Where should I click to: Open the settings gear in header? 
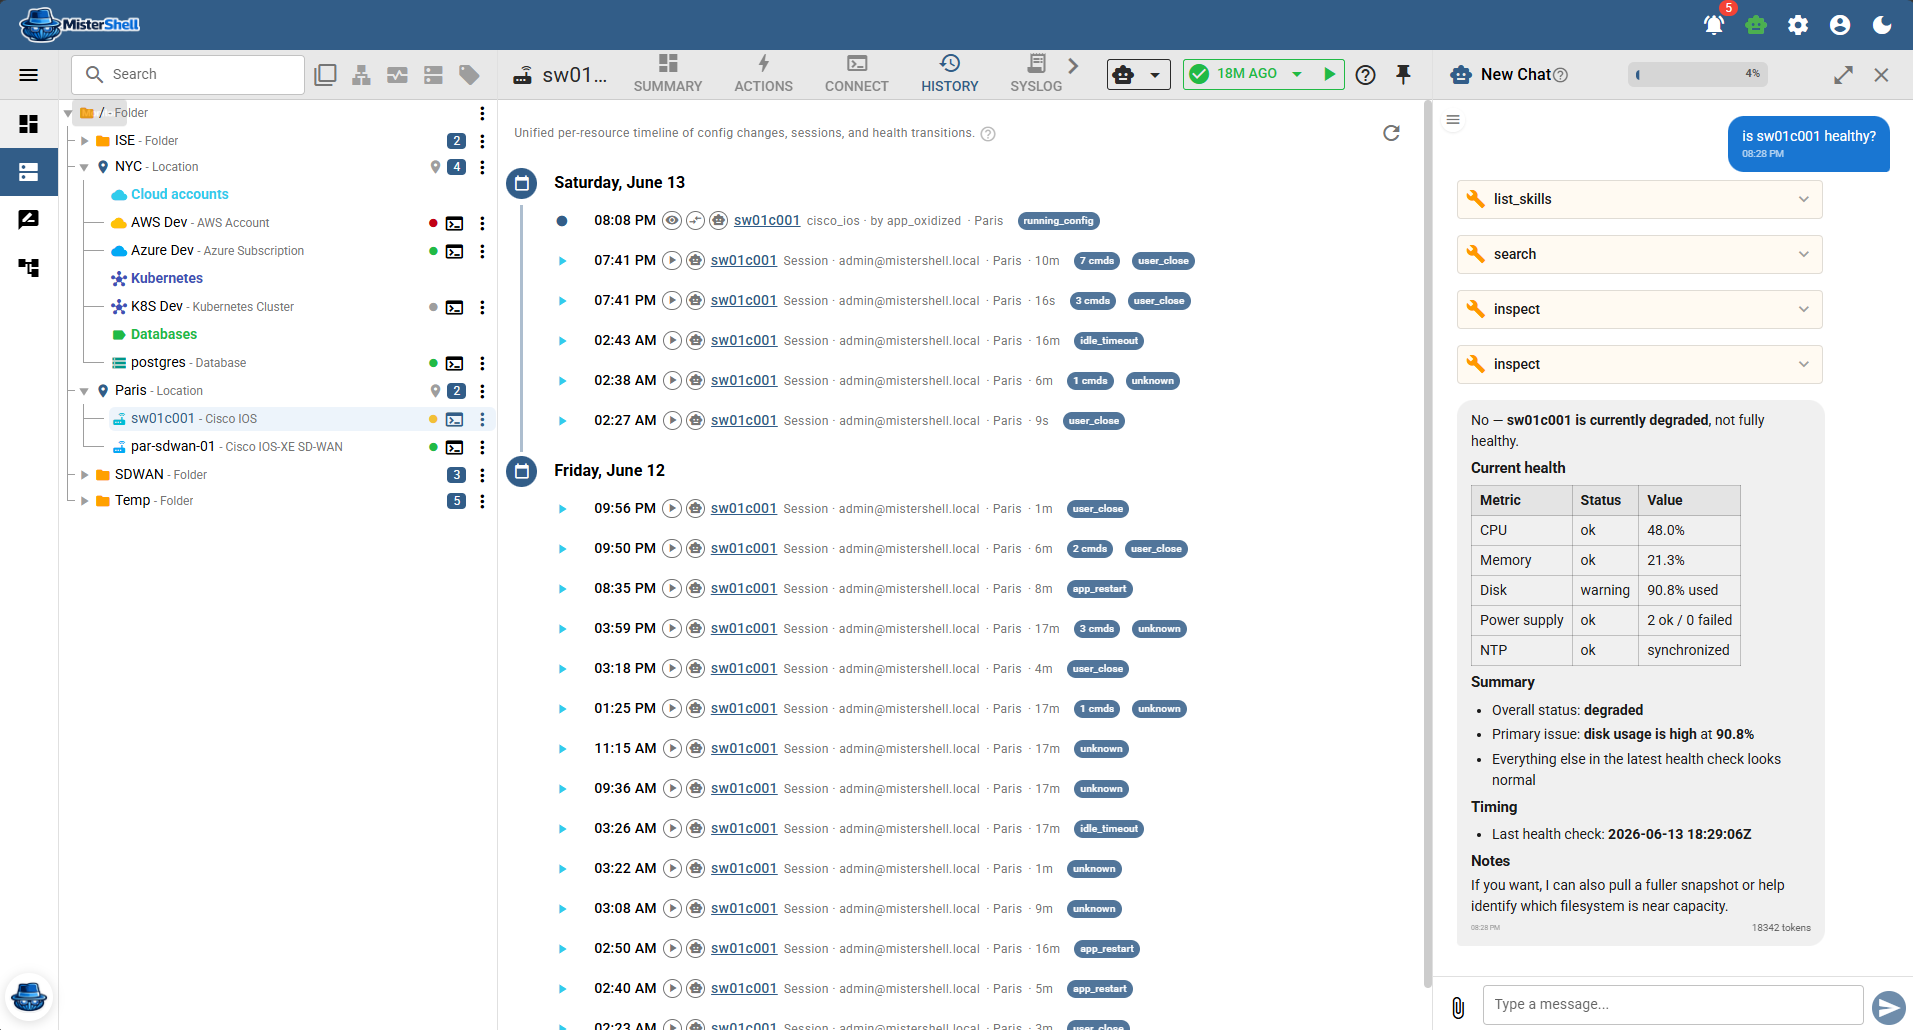[x=1798, y=25]
